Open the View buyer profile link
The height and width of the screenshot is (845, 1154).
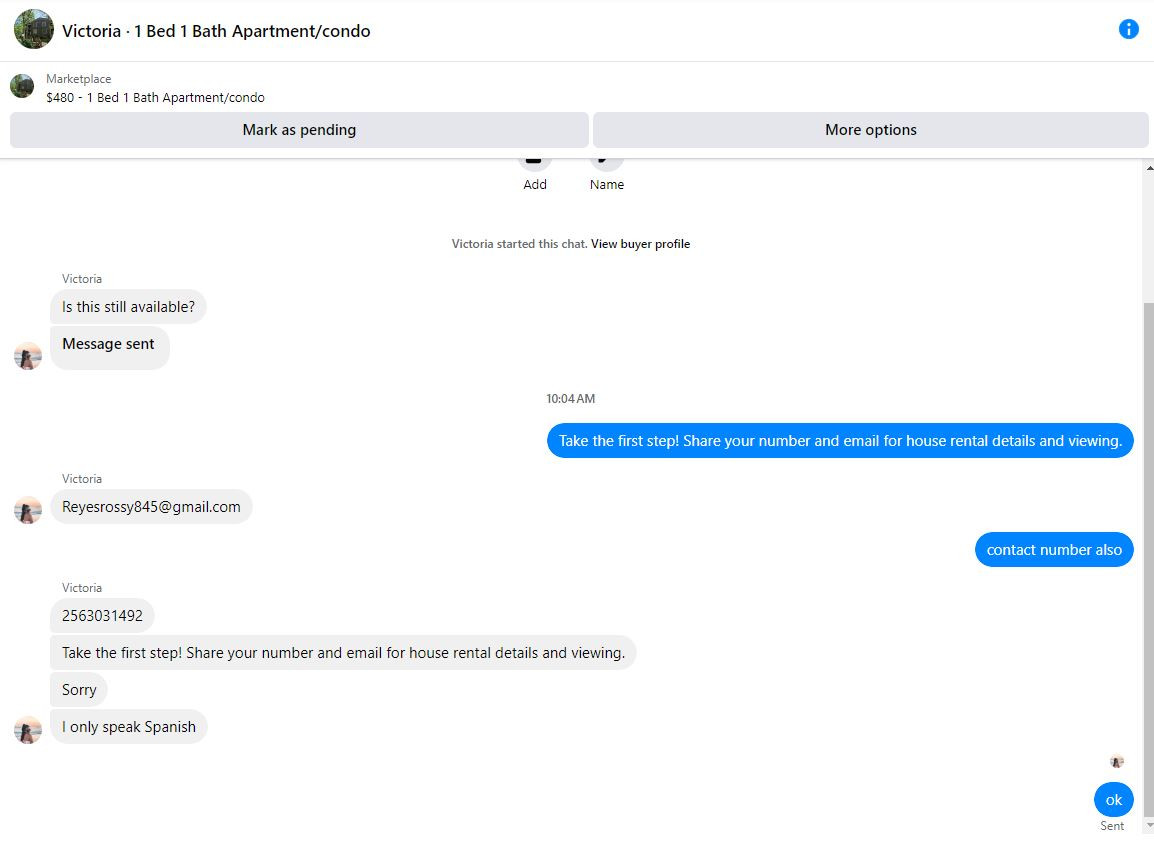(640, 244)
